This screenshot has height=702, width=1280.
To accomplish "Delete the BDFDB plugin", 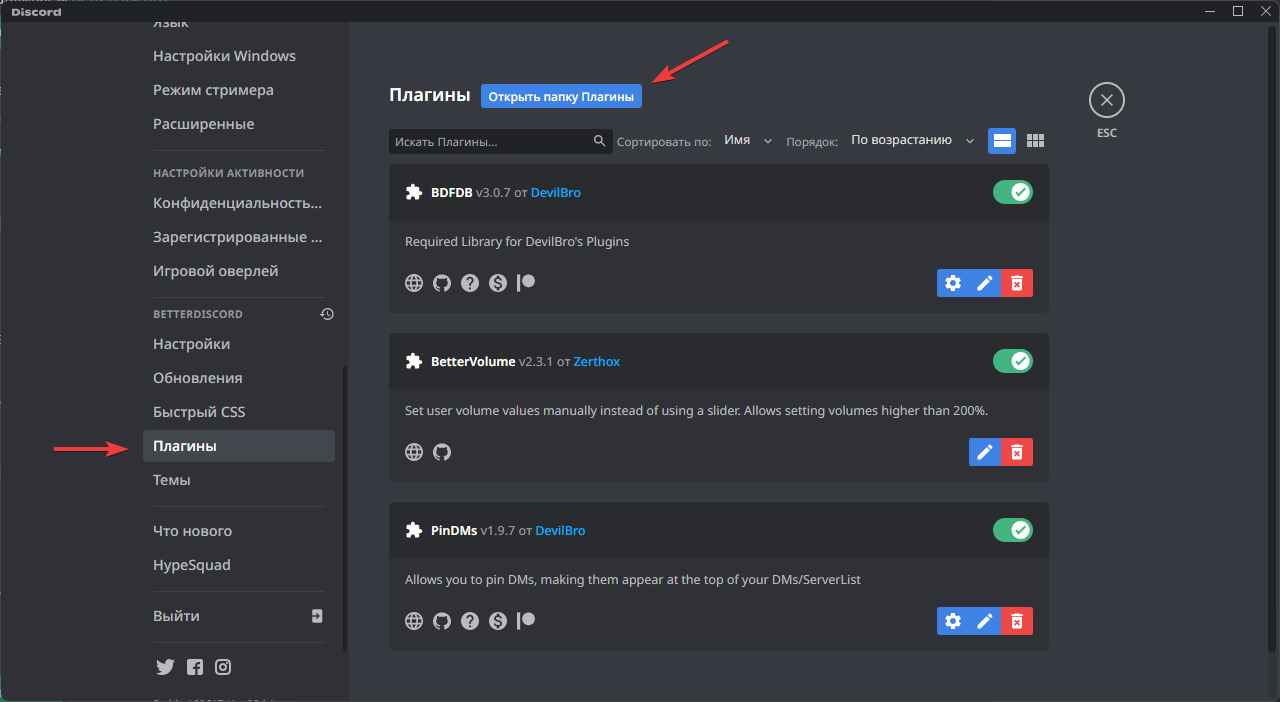I will pos(1017,283).
